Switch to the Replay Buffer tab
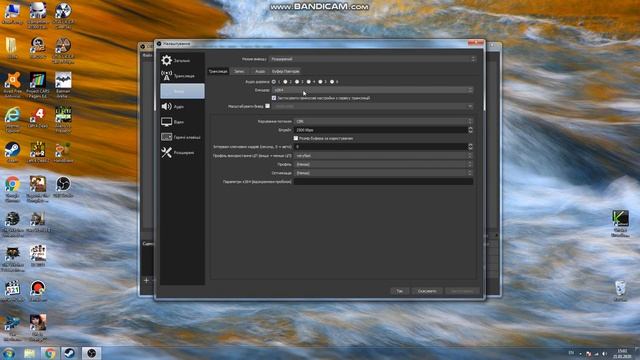640x360 pixels. 286,71
